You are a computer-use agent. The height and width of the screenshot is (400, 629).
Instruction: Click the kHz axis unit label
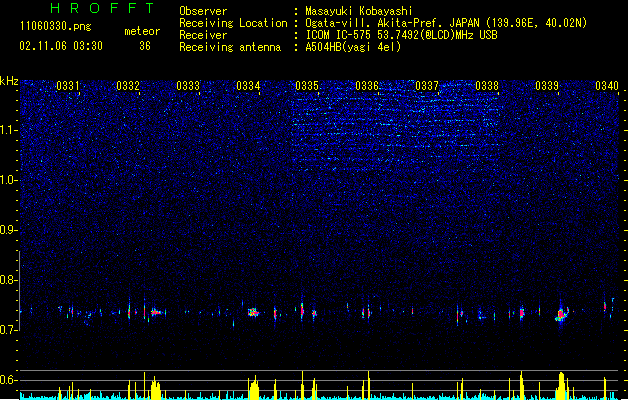pyautogui.click(x=9, y=81)
